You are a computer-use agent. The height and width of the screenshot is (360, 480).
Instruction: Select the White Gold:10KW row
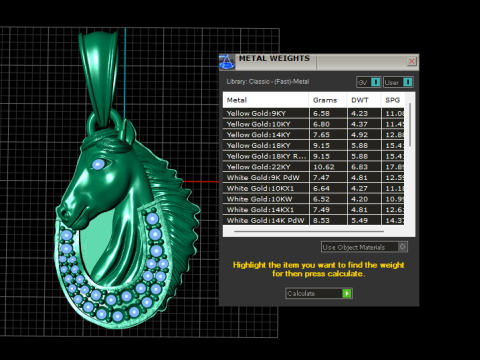pyautogui.click(x=313, y=199)
